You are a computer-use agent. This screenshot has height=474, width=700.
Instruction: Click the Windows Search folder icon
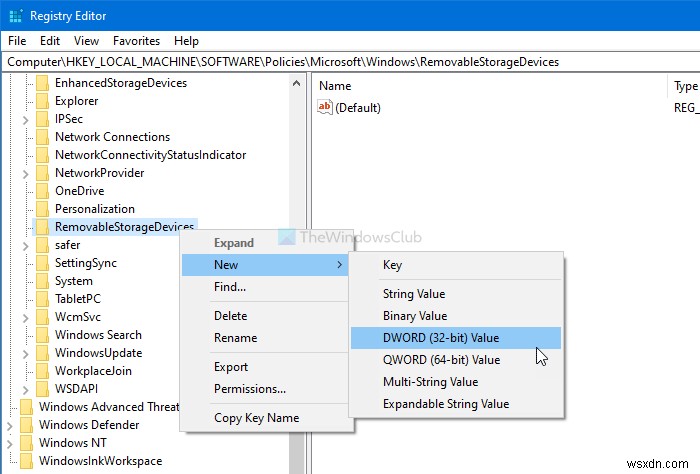pyautogui.click(x=42, y=335)
